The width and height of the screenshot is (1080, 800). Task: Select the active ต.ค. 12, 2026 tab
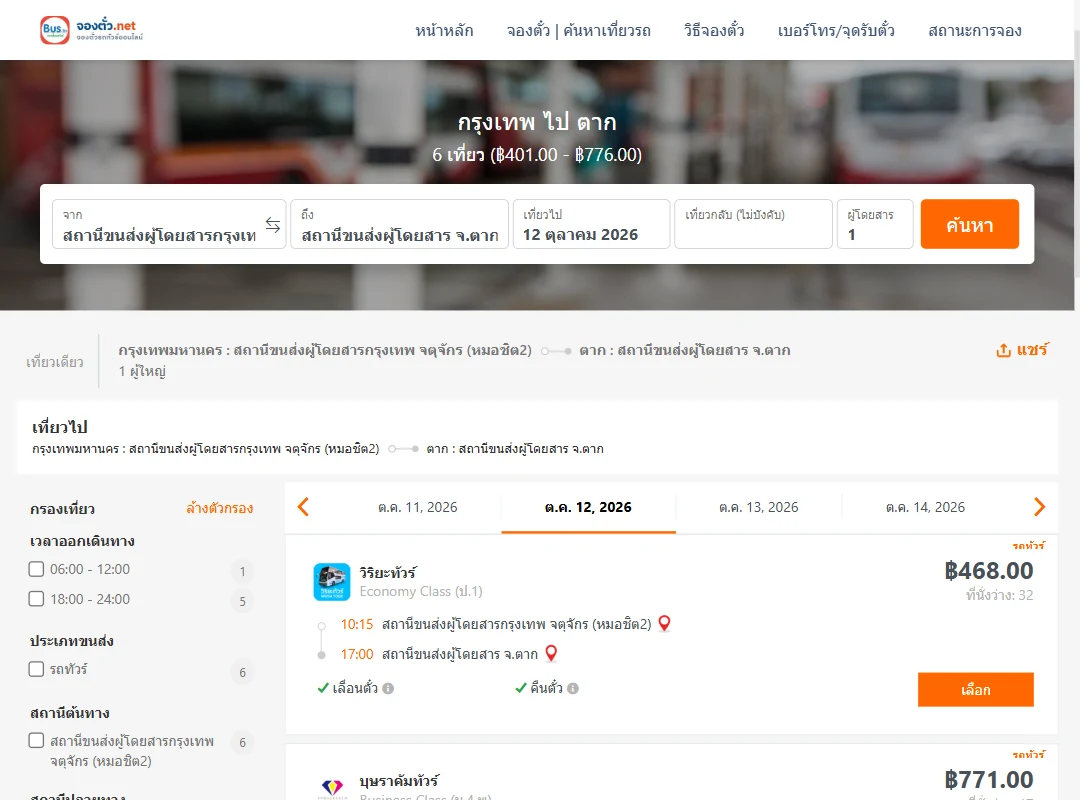click(x=588, y=508)
